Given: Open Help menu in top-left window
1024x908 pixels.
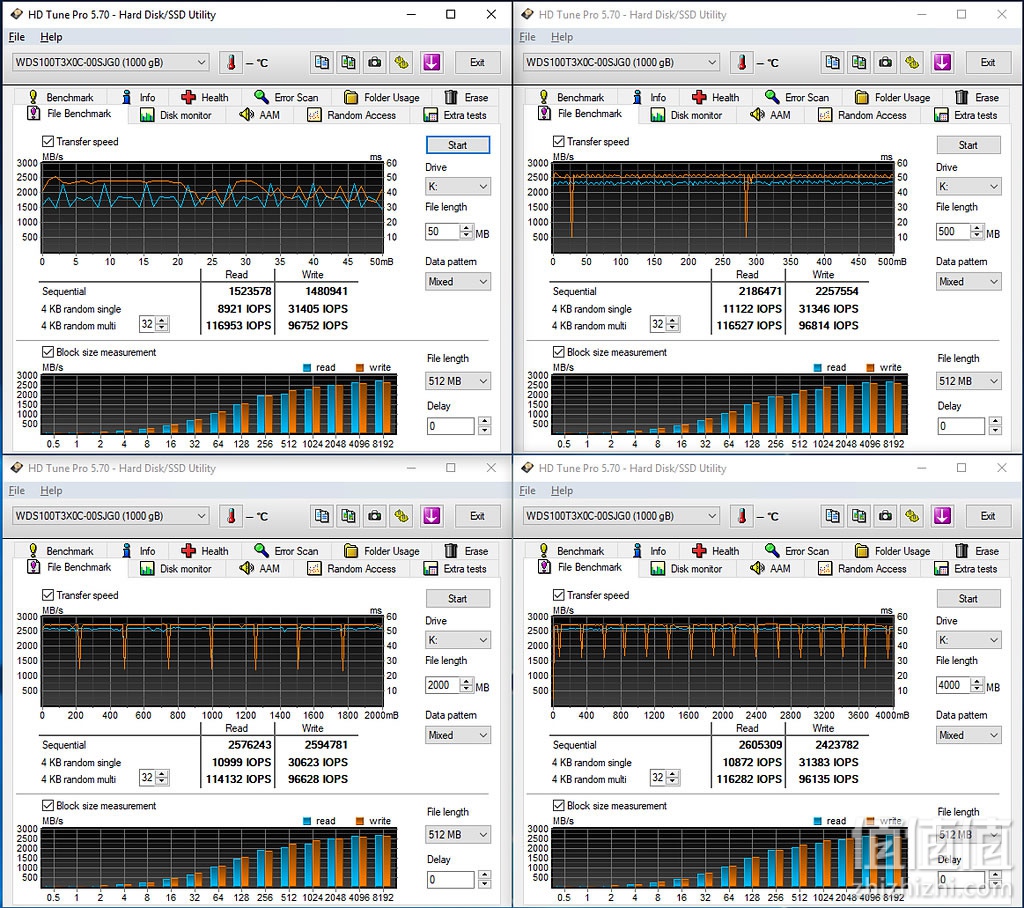Looking at the screenshot, I should pyautogui.click(x=51, y=37).
